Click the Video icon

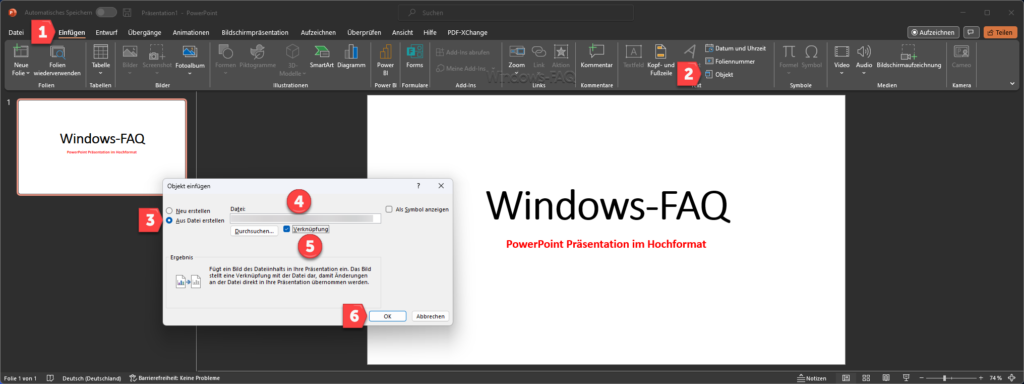coord(842,52)
